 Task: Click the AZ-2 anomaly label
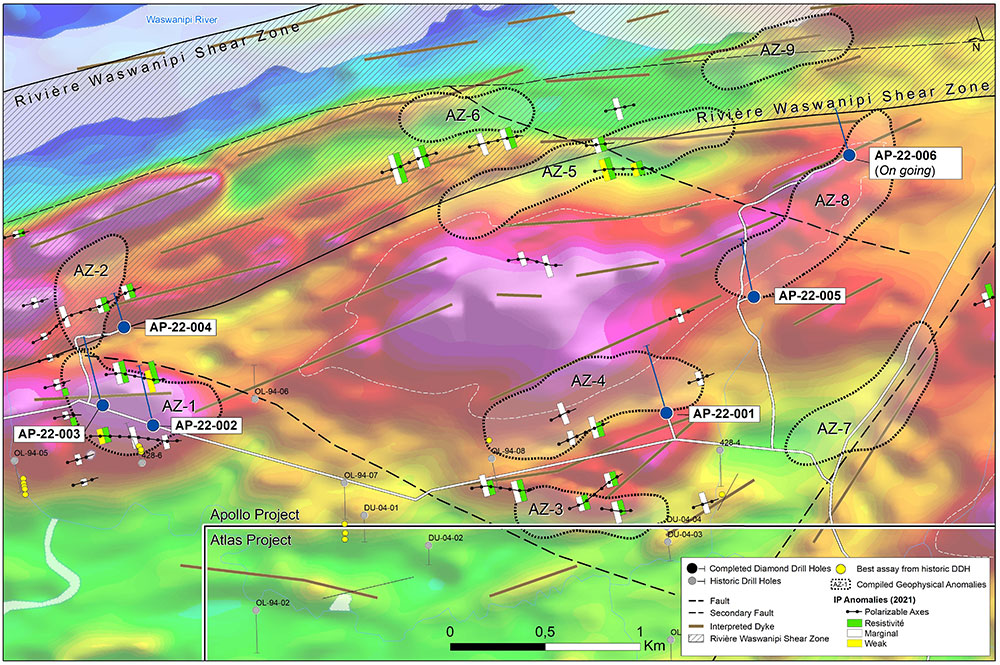(x=91, y=270)
